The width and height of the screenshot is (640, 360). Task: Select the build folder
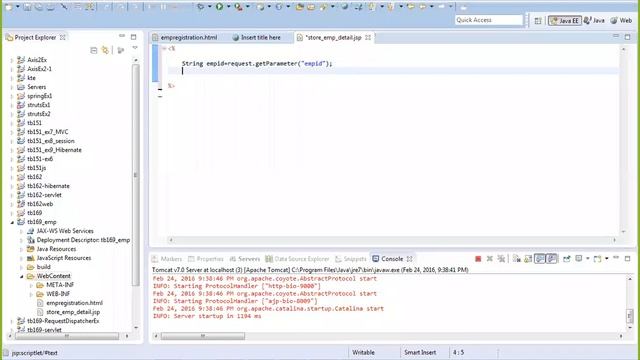tap(39, 267)
